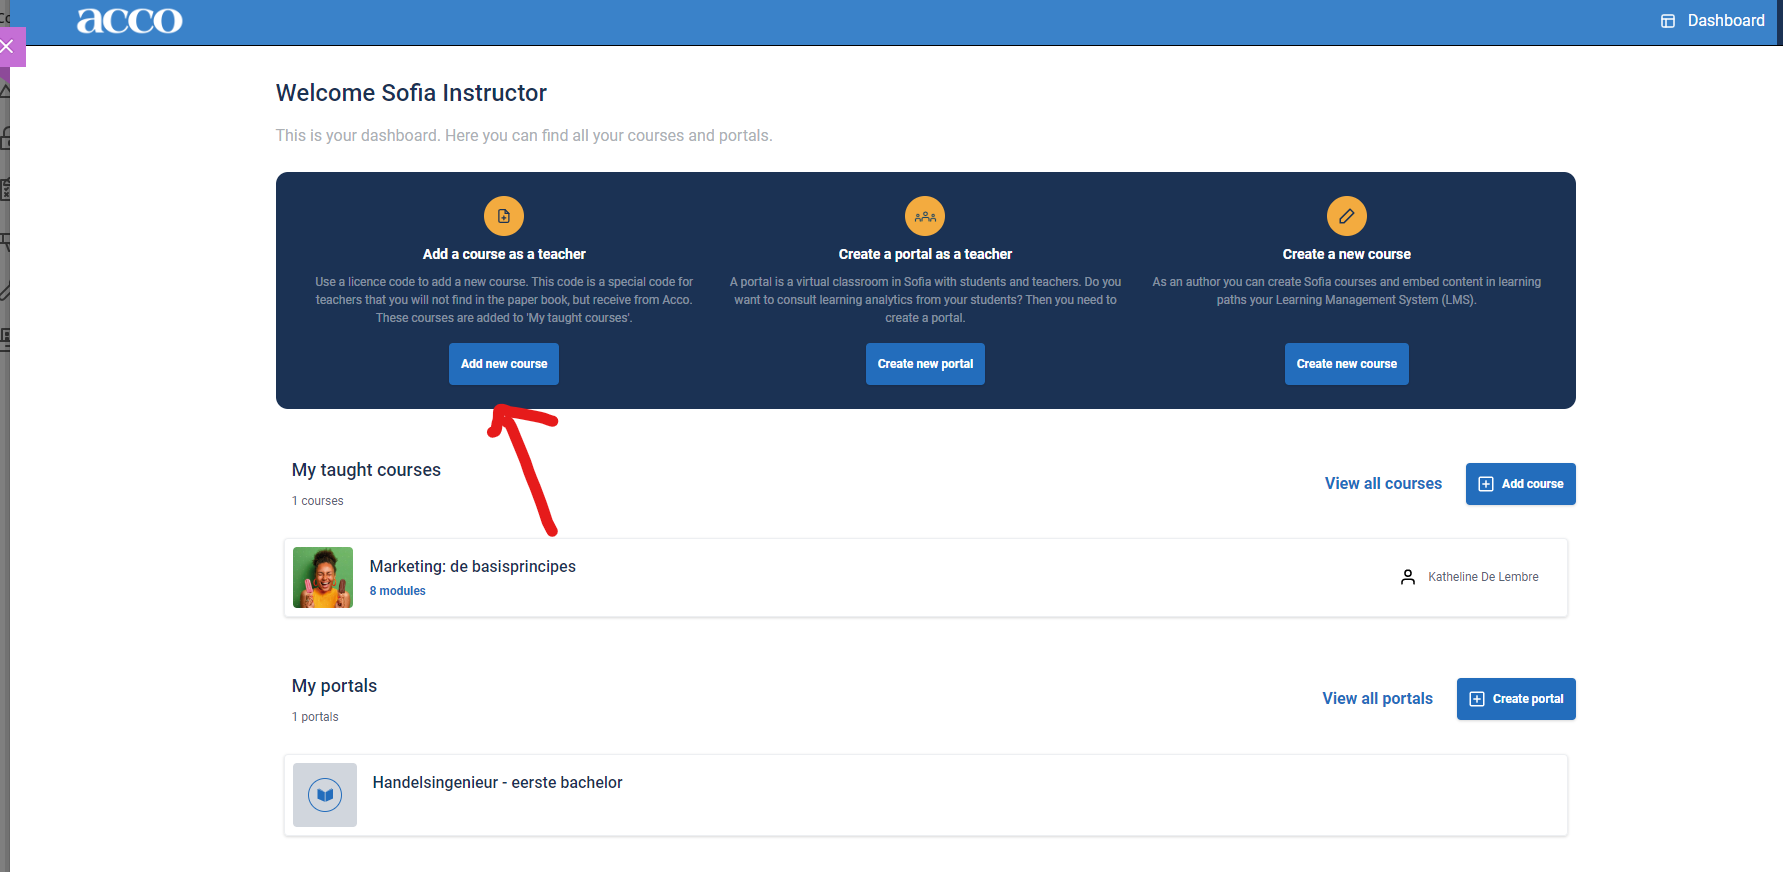The width and height of the screenshot is (1783, 872).
Task: Click the person icon next to Katheline De Lembre
Action: pyautogui.click(x=1408, y=577)
